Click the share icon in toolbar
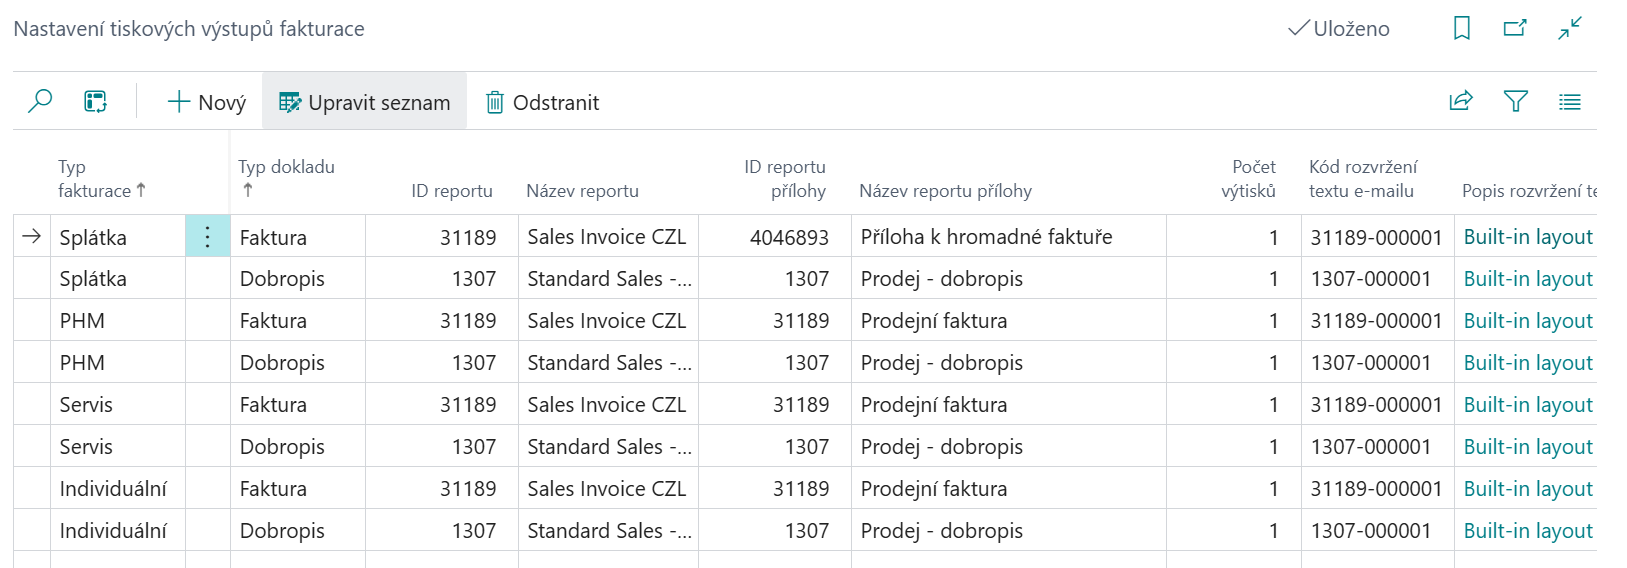Screen dimensions: 1627x568 coord(1461,102)
